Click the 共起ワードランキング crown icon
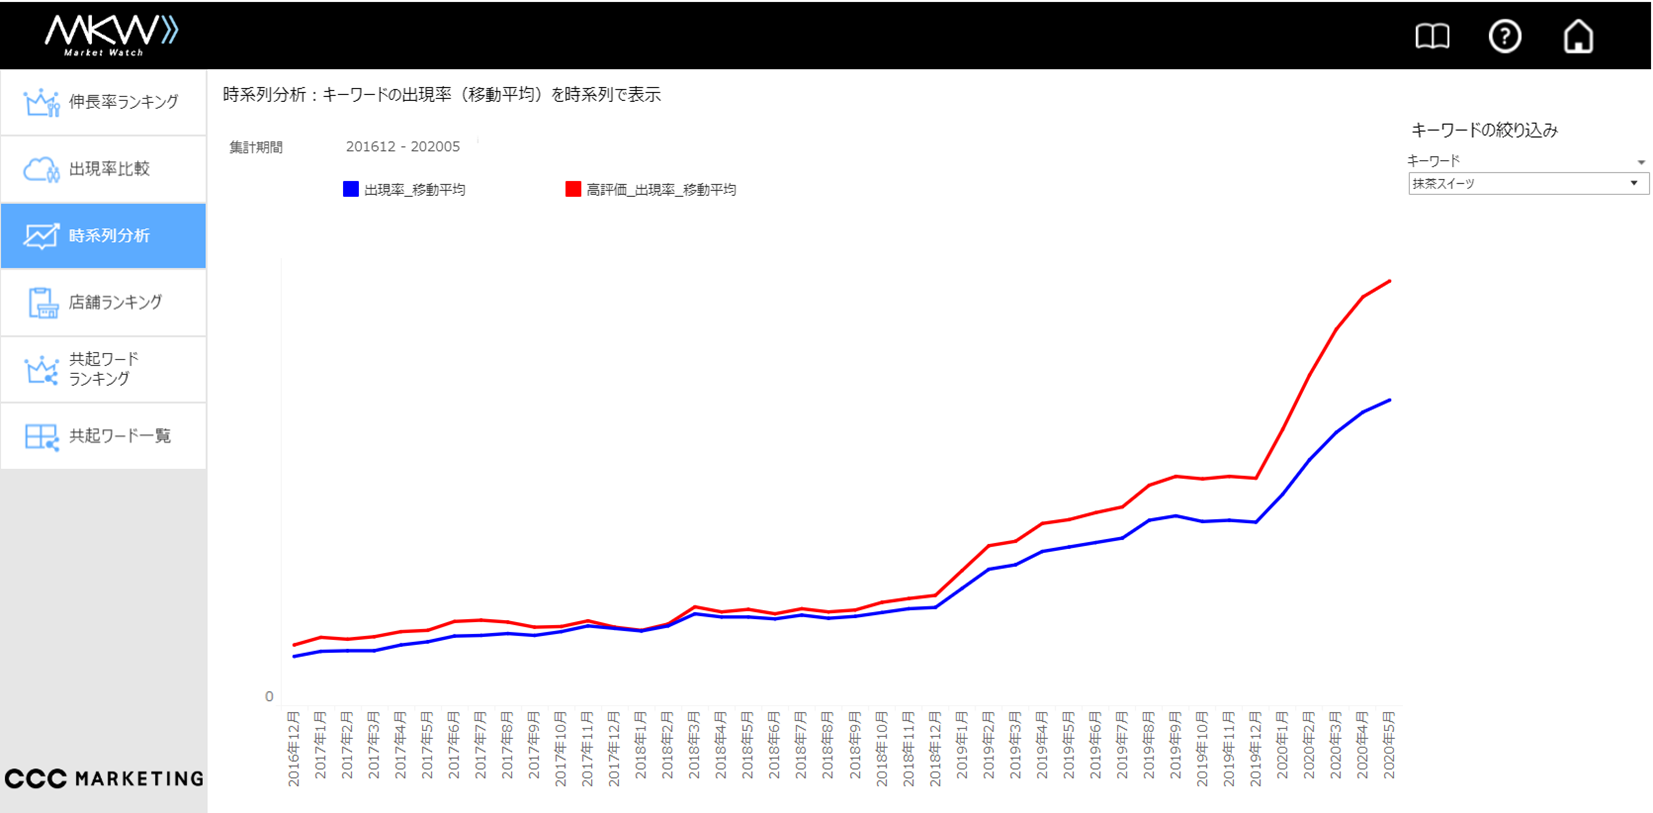 click(x=41, y=369)
